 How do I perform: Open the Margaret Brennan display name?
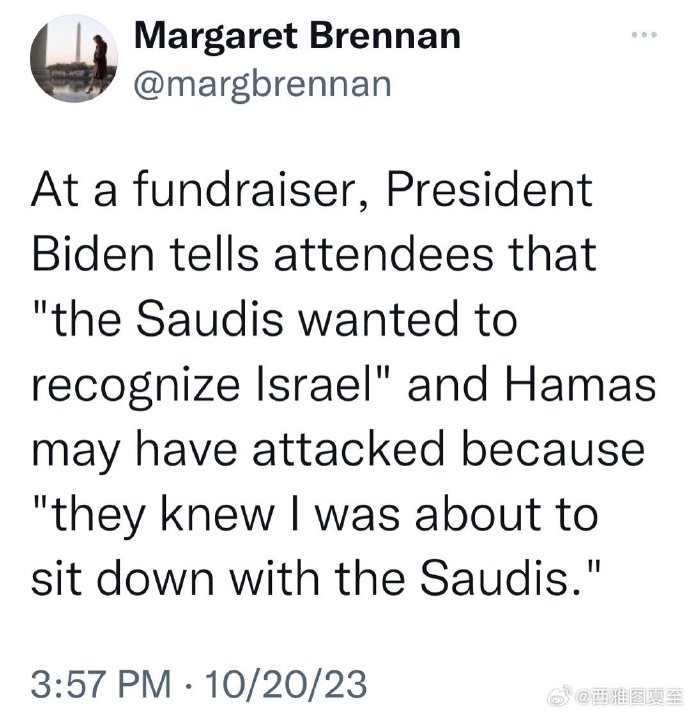pyautogui.click(x=297, y=37)
